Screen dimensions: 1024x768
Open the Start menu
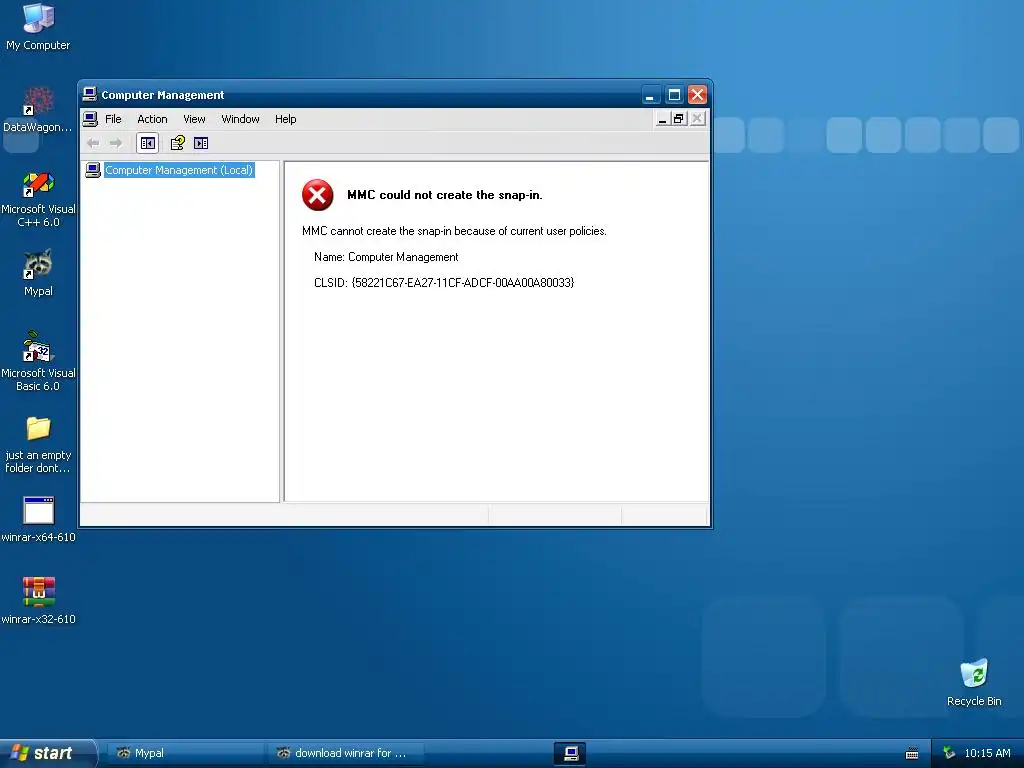47,753
